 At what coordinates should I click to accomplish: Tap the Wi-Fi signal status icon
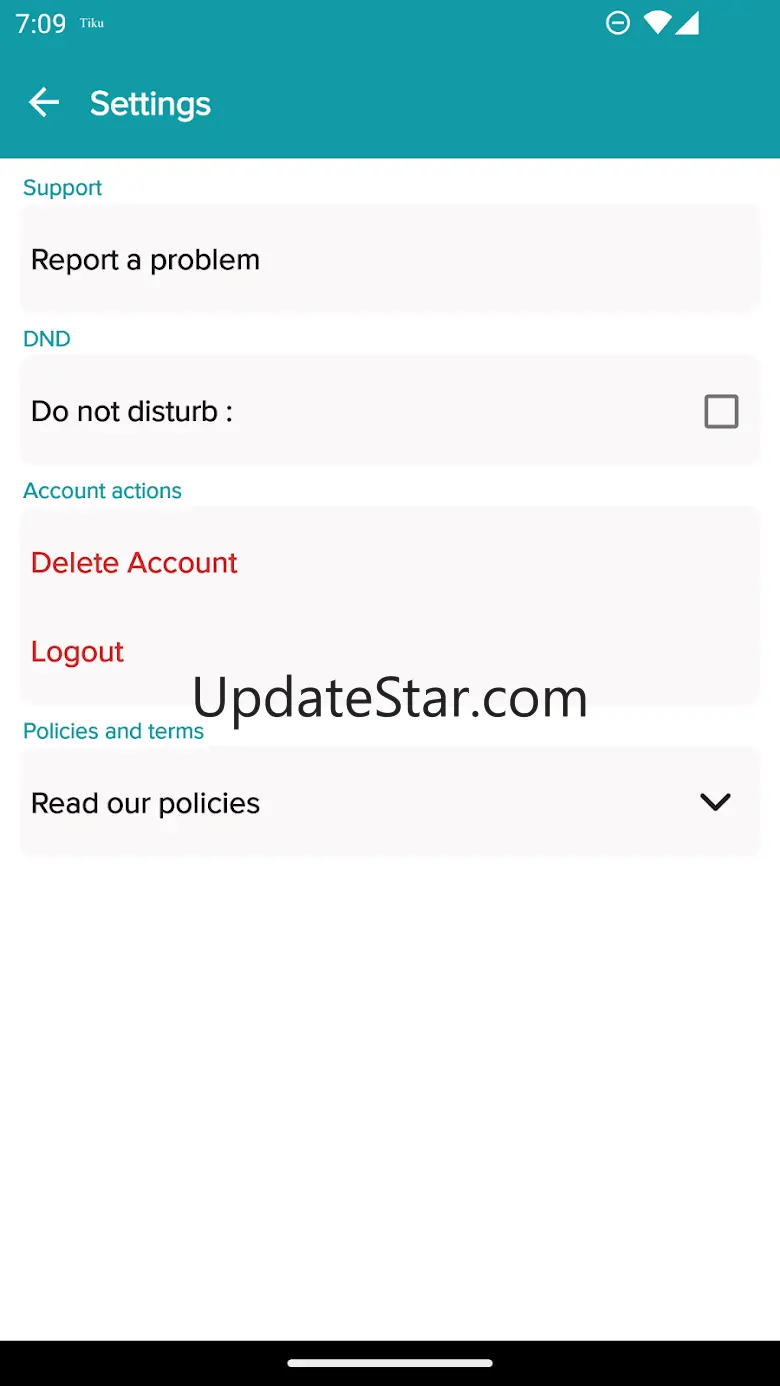[x=657, y=22]
